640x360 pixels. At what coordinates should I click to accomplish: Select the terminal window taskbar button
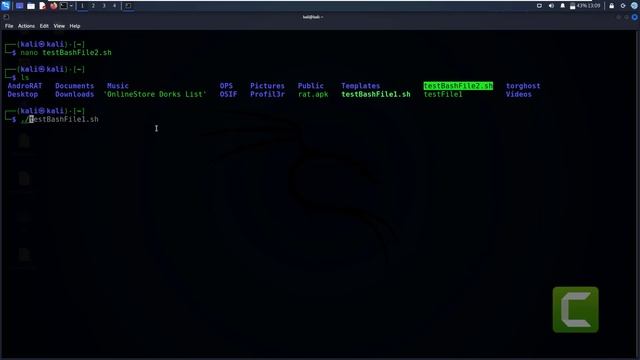[x=128, y=6]
